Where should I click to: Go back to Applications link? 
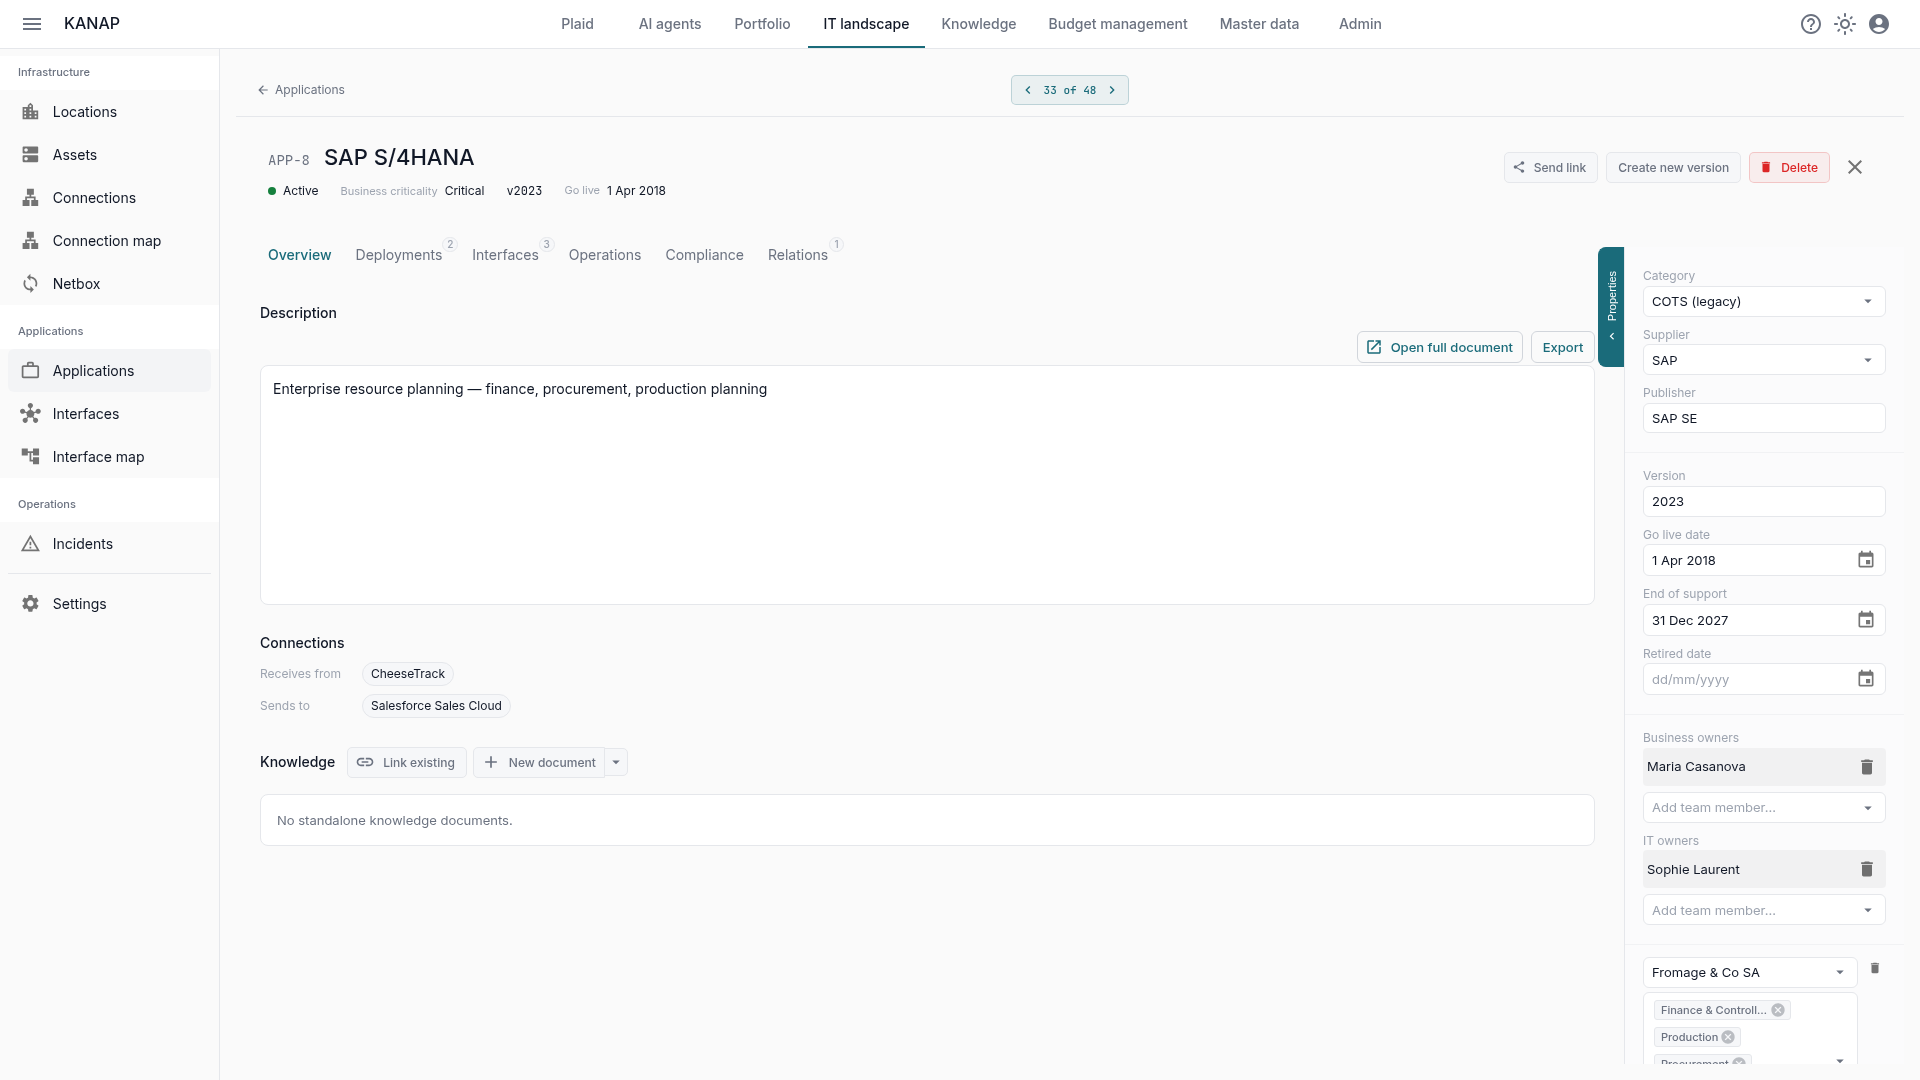pyautogui.click(x=301, y=90)
